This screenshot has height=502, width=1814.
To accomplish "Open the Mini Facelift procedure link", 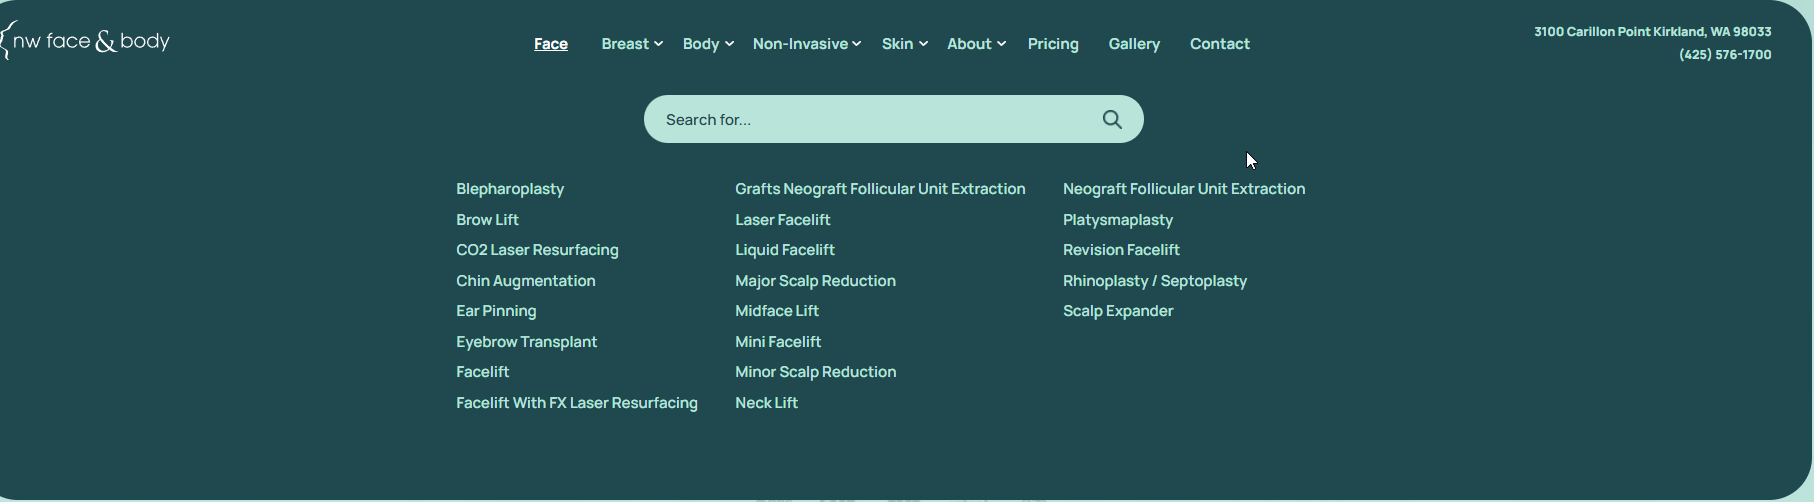I will tap(778, 342).
